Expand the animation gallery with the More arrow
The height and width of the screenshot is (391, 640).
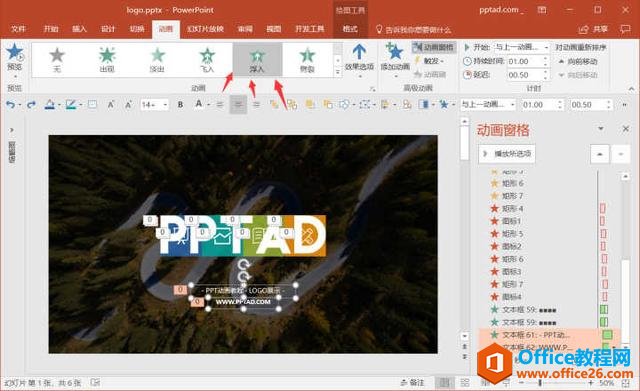click(x=338, y=72)
